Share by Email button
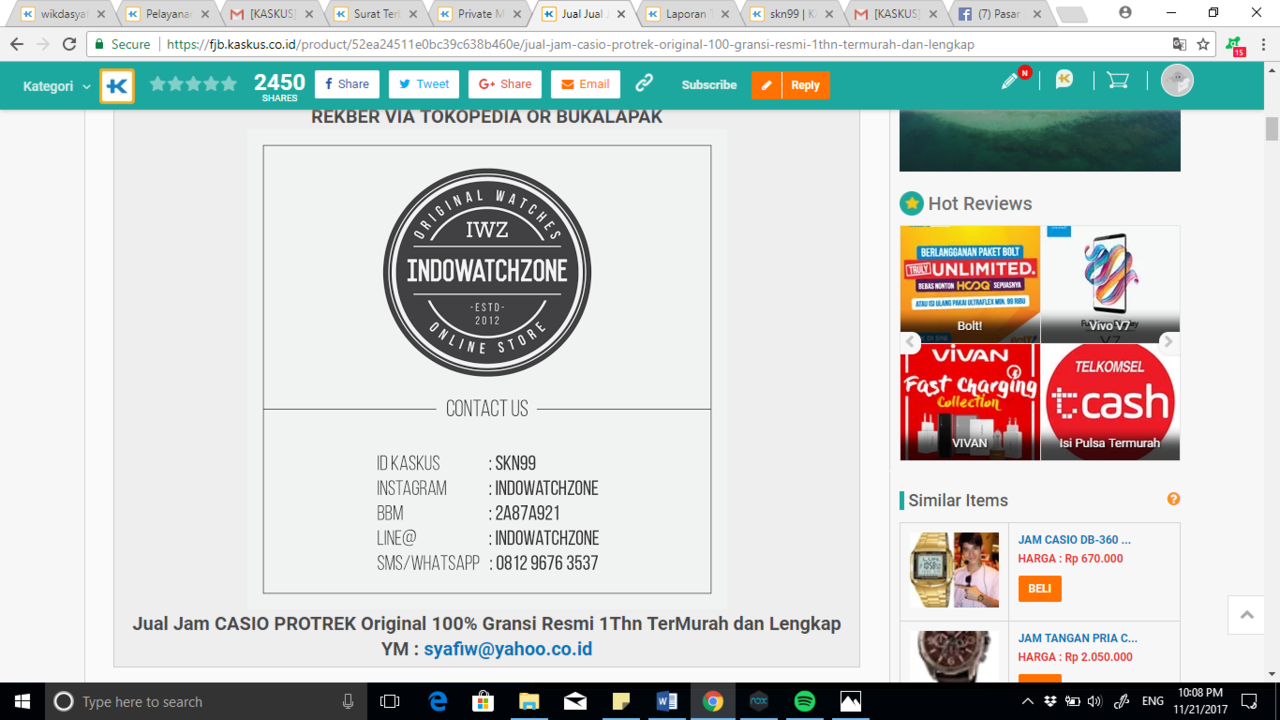The height and width of the screenshot is (720, 1280). [x=585, y=84]
